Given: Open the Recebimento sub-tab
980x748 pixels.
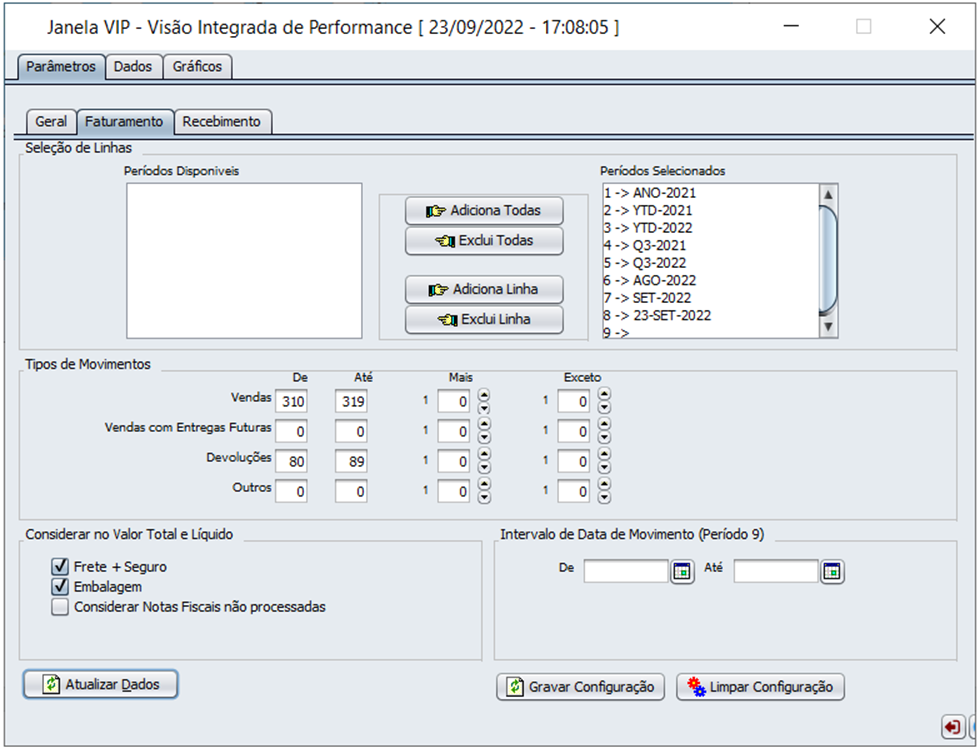Looking at the screenshot, I should (222, 122).
